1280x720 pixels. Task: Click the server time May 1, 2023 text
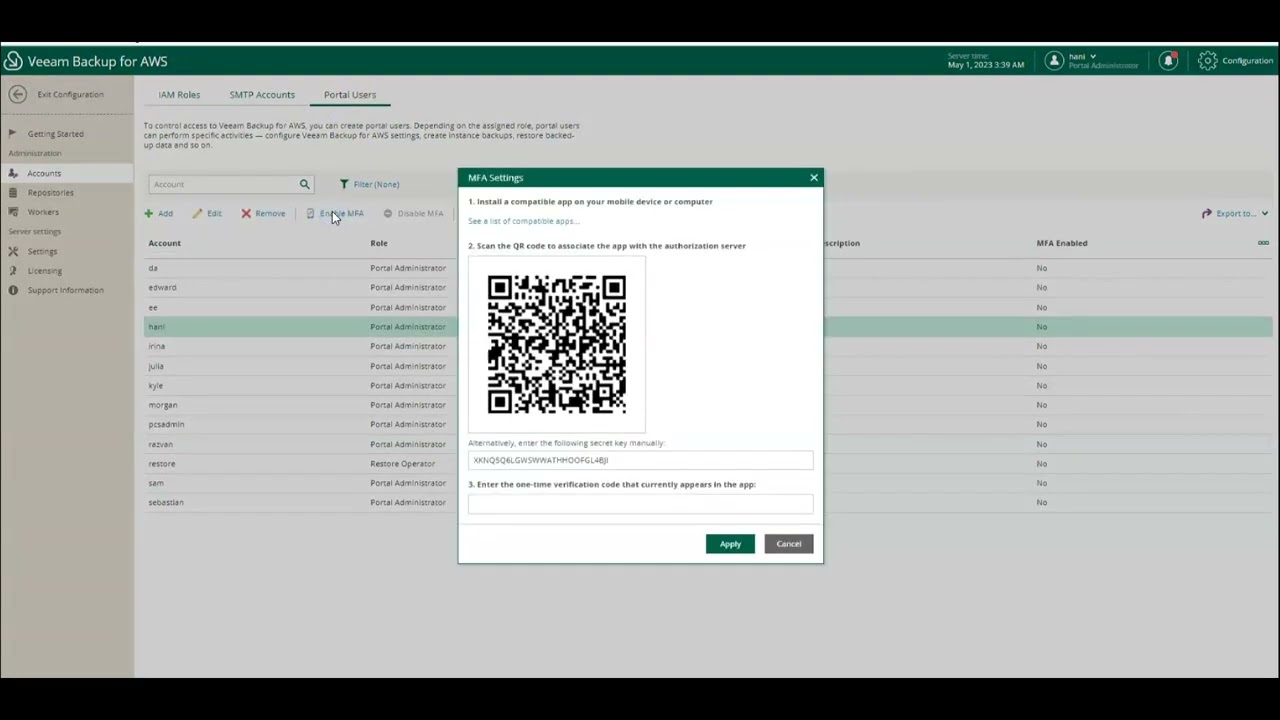tap(986, 65)
